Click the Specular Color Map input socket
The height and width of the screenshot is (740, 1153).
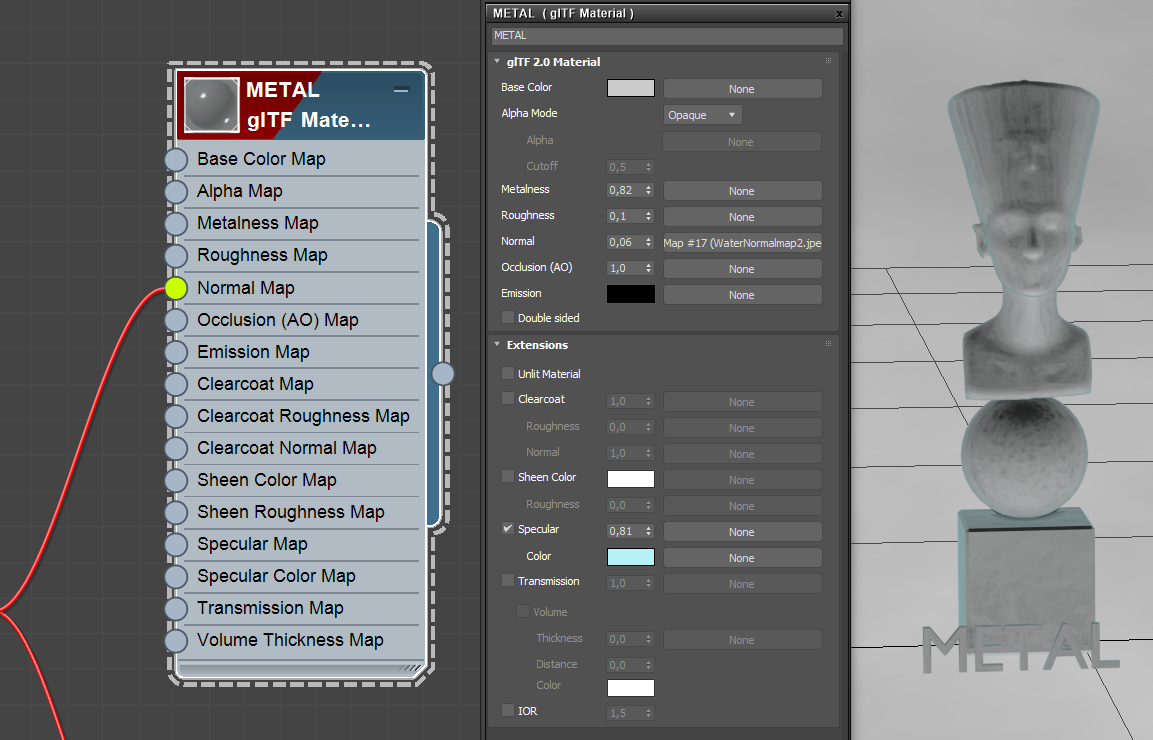tap(176, 576)
